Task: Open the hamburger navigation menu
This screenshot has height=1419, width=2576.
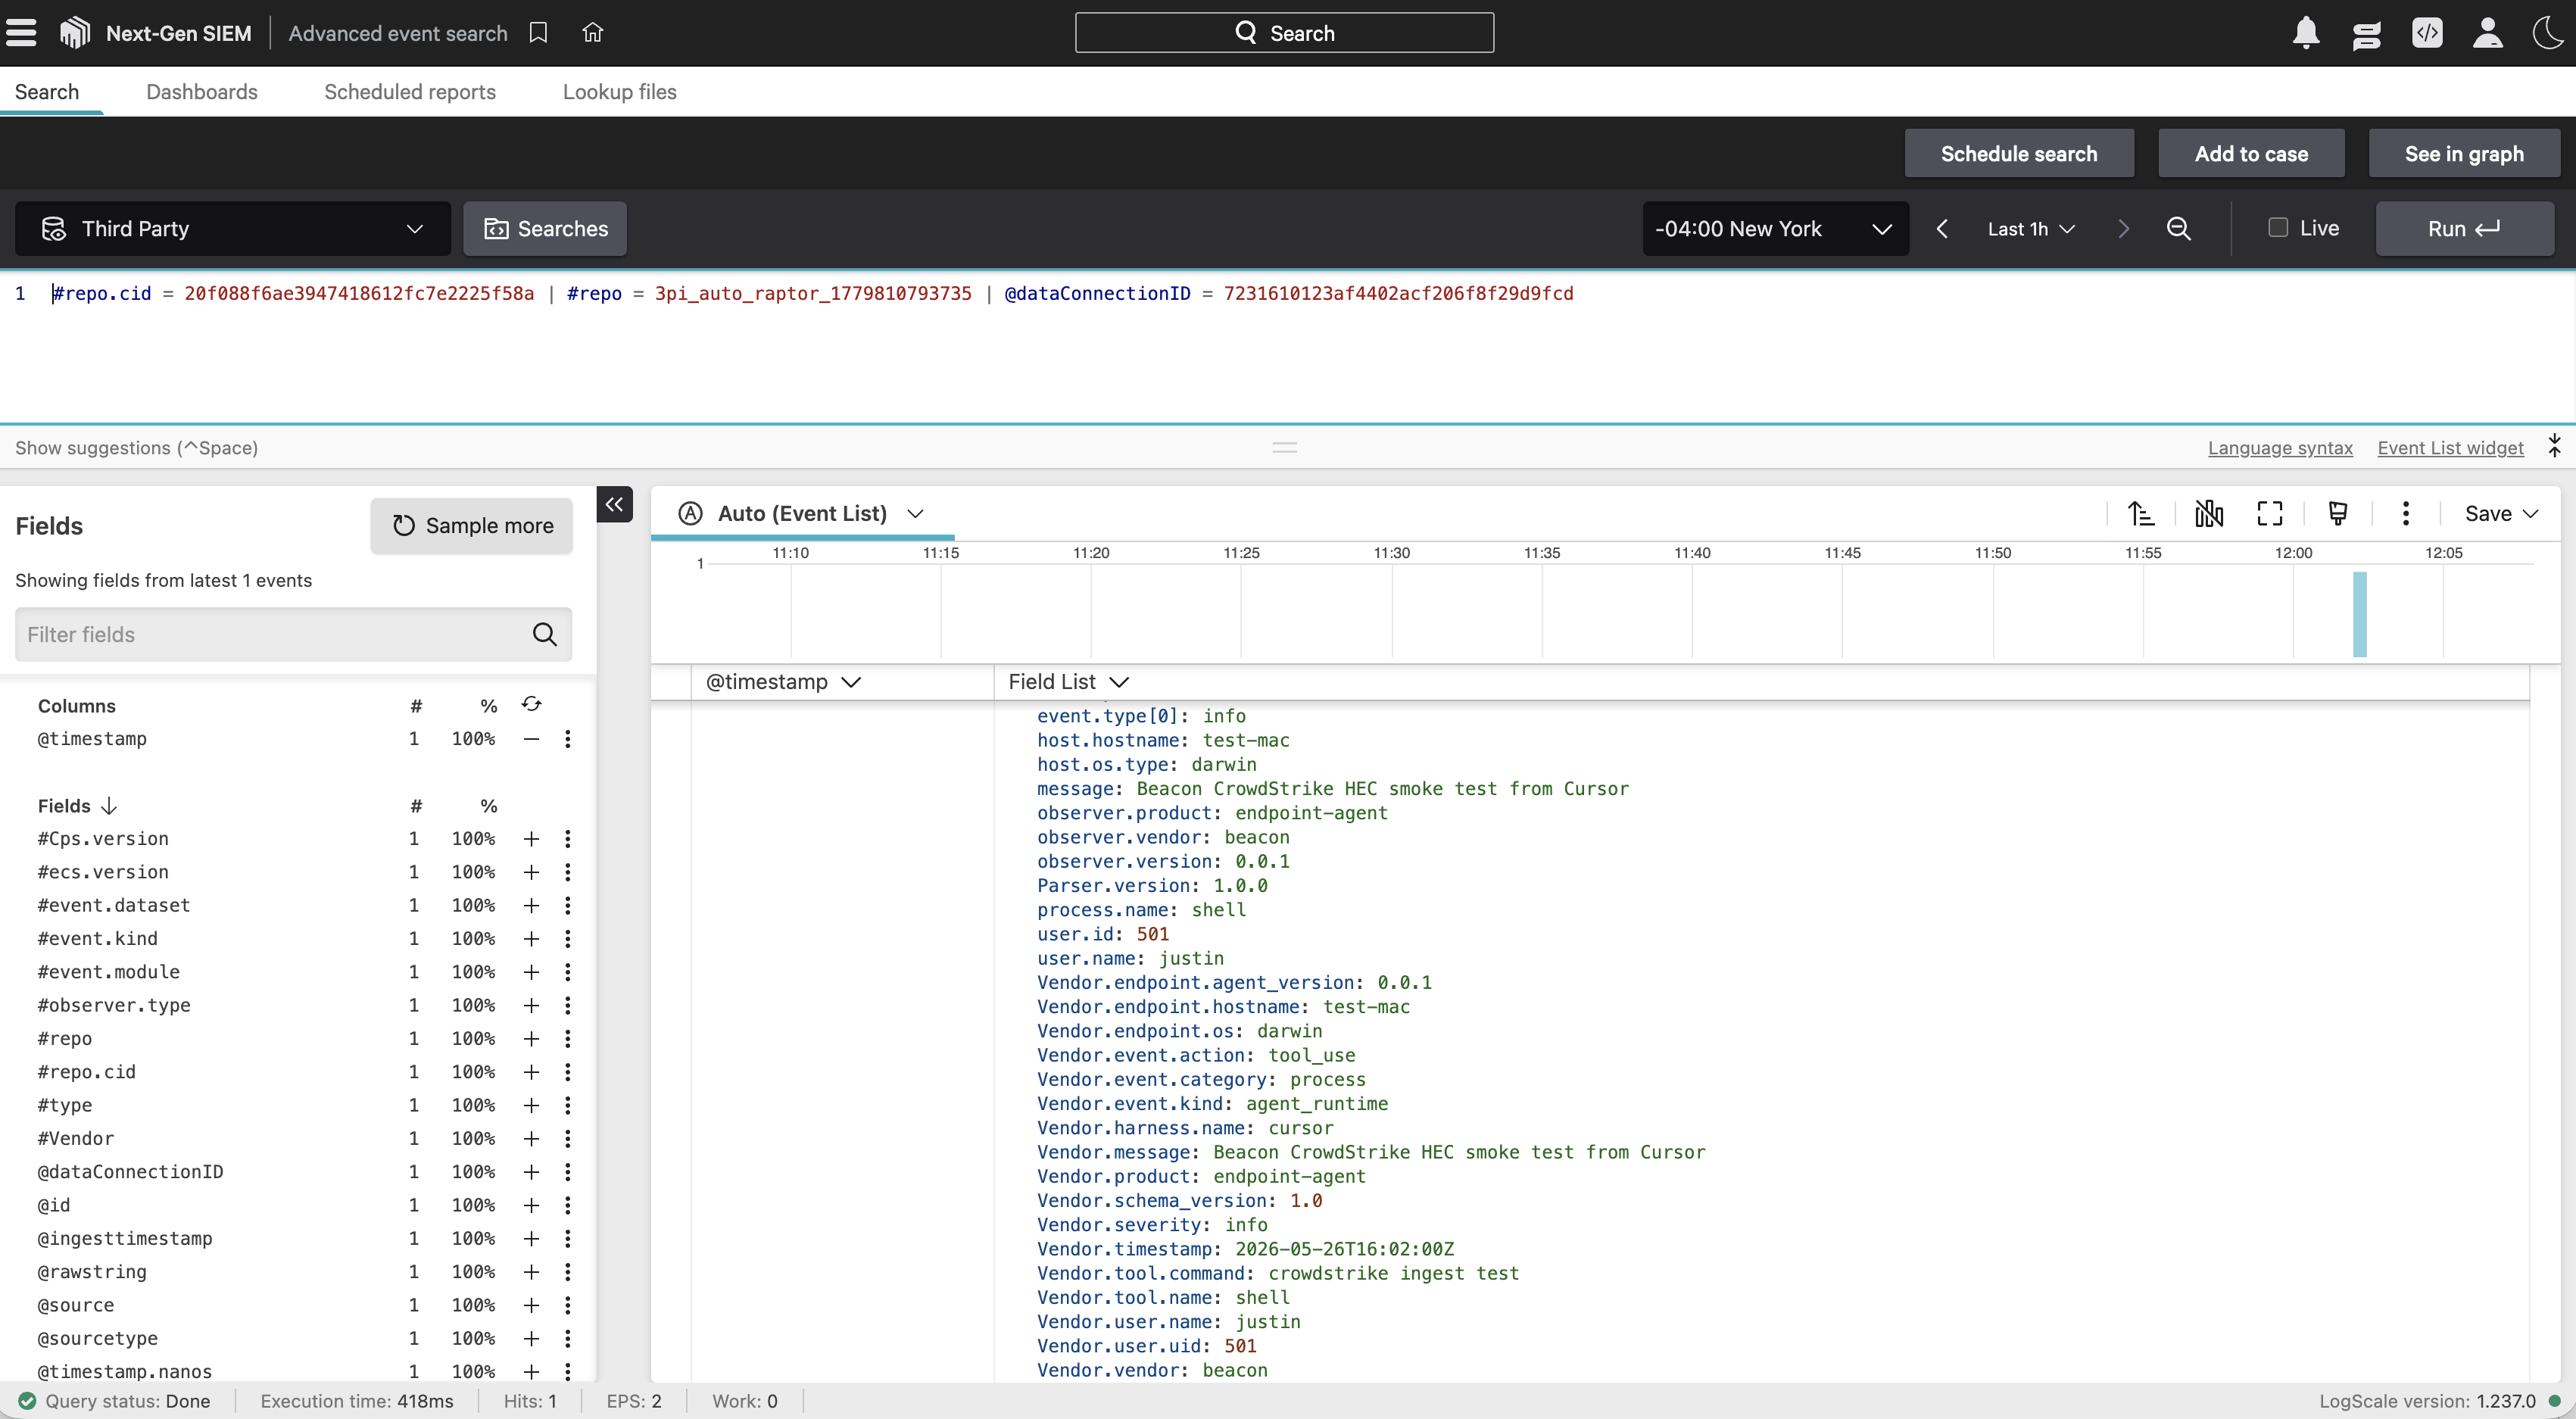Action: coord(21,33)
